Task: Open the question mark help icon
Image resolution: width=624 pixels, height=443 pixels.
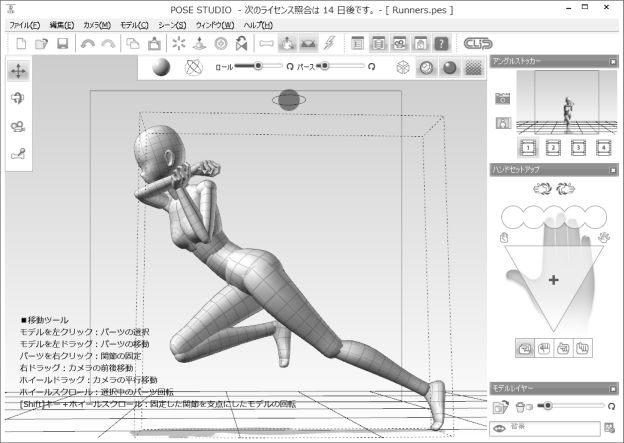Action: [x=441, y=43]
